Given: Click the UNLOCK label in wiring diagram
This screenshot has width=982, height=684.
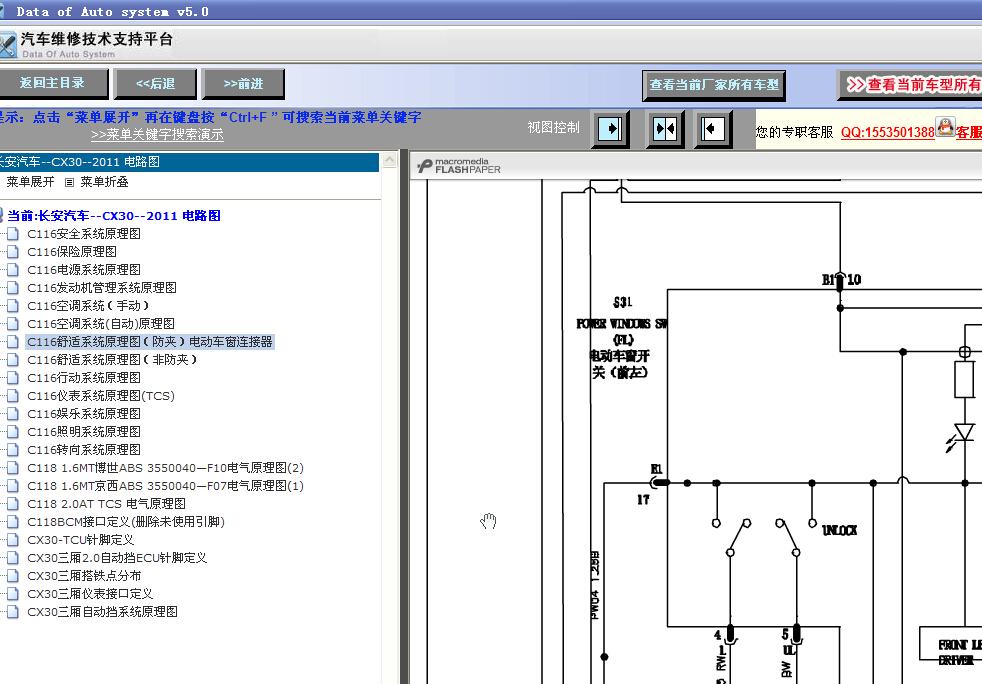Looking at the screenshot, I should pos(839,531).
